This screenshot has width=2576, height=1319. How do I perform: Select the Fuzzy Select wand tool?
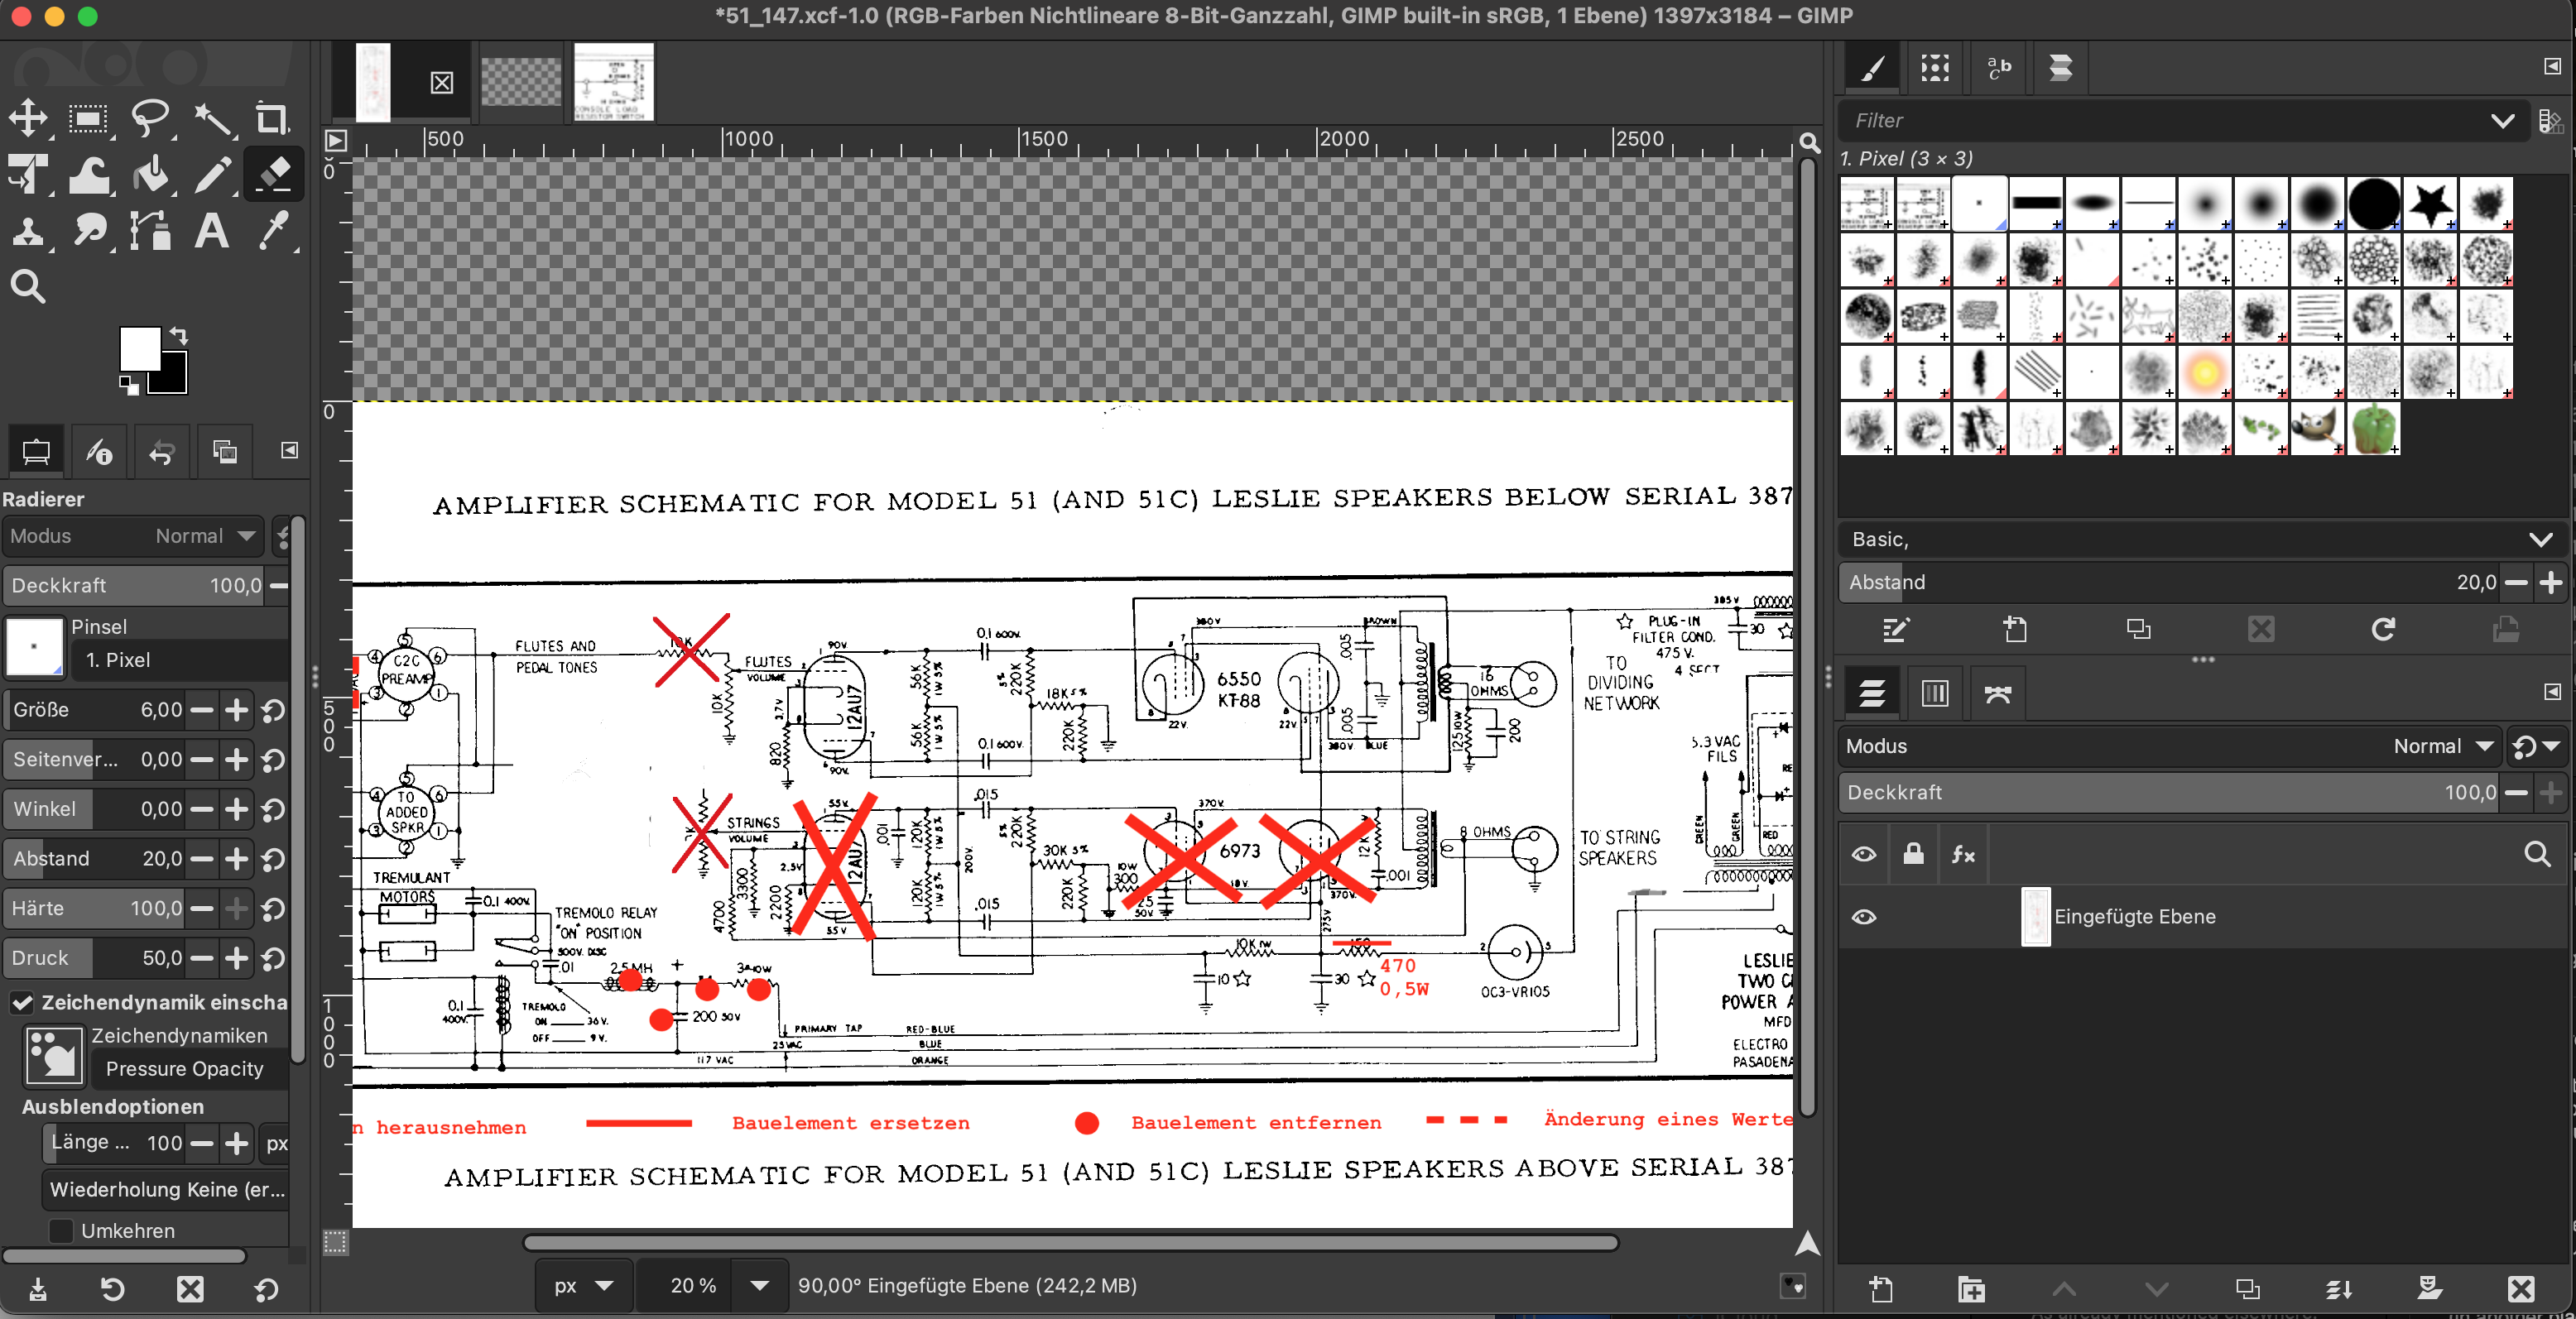pos(212,119)
